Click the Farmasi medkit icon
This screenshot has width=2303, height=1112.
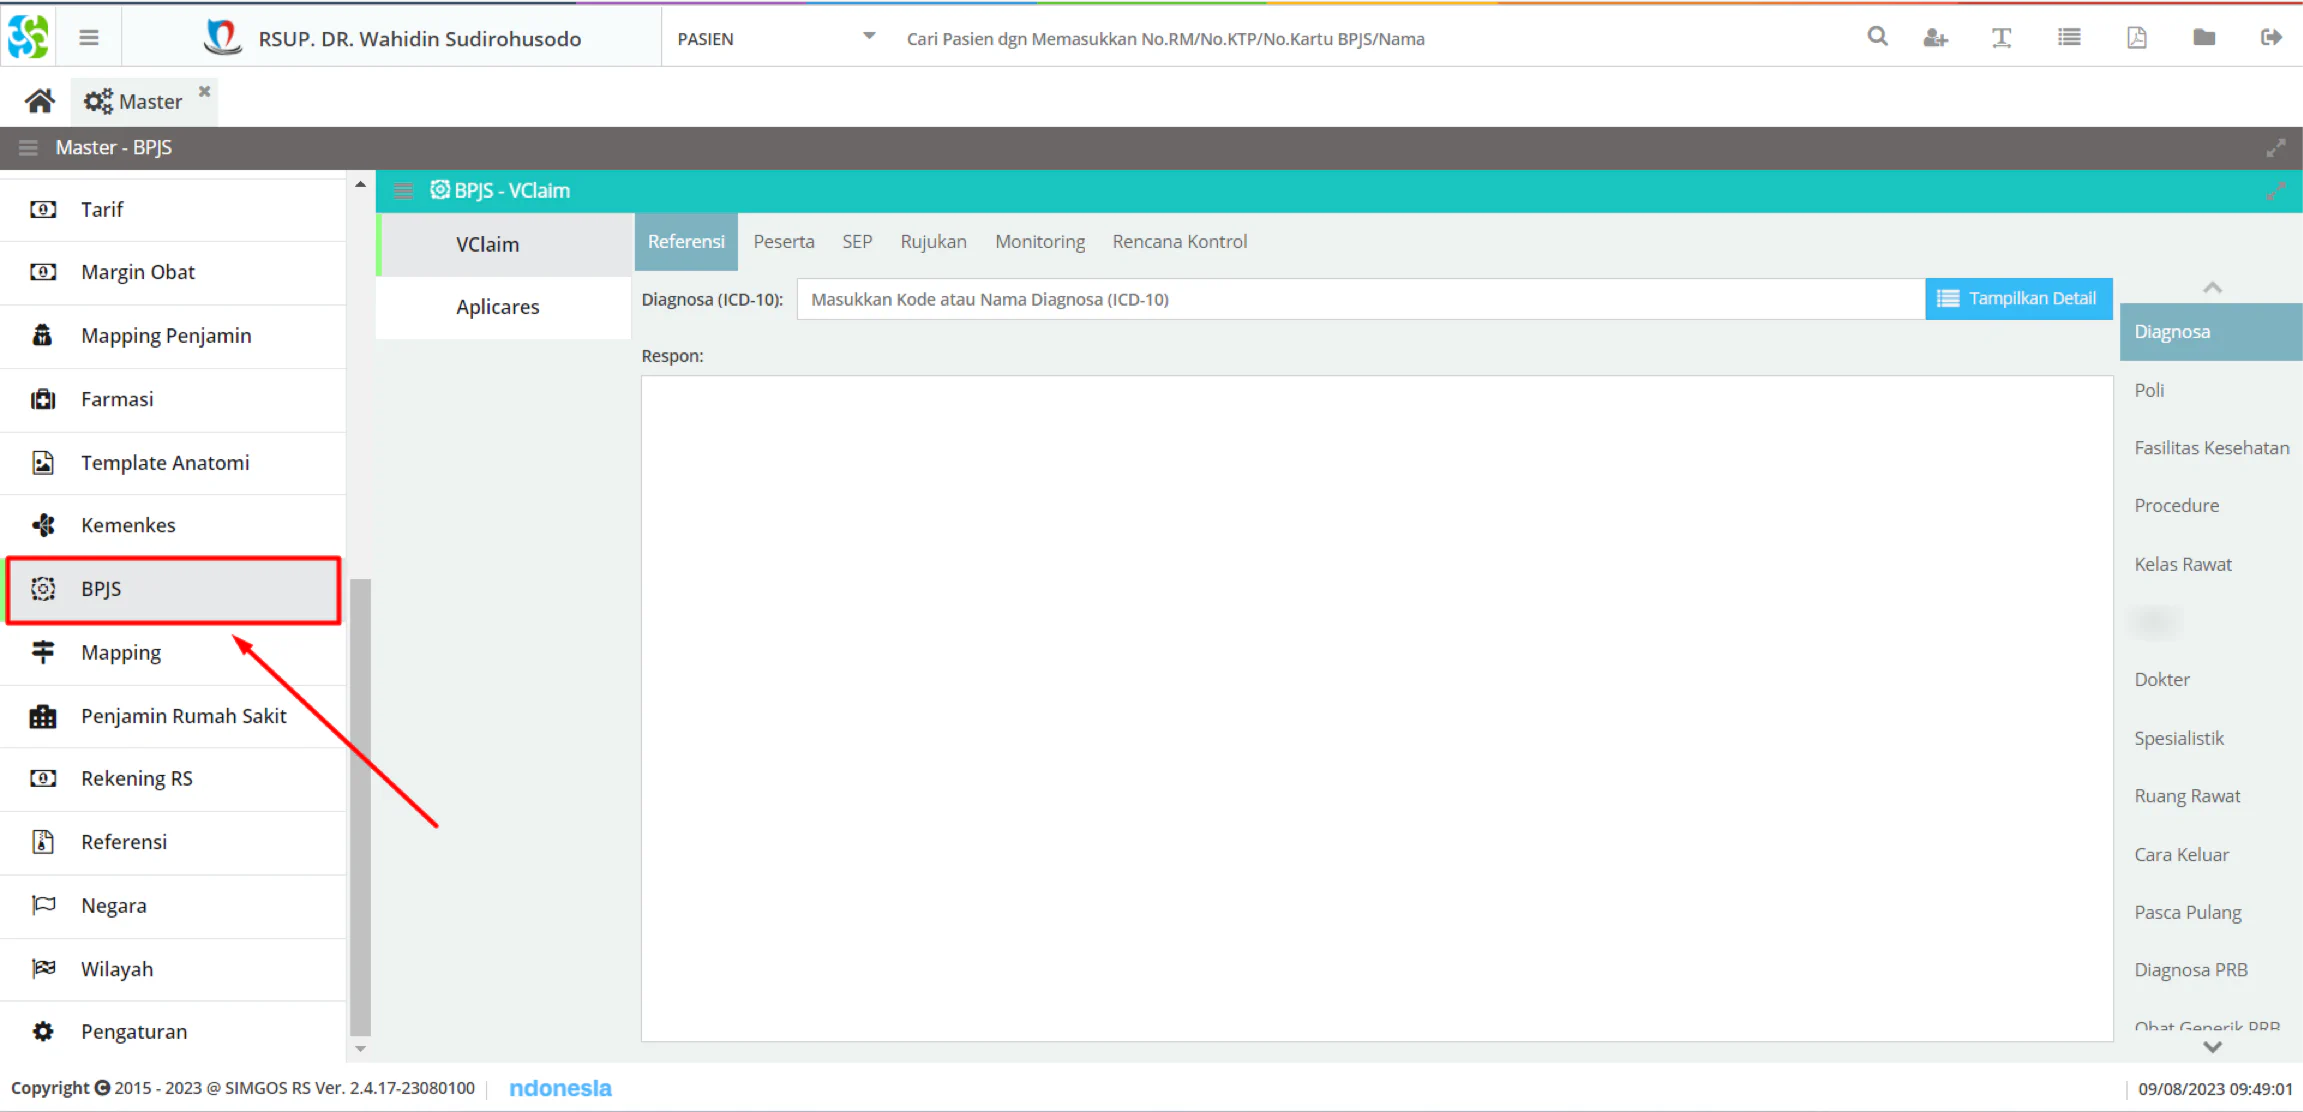click(x=43, y=400)
